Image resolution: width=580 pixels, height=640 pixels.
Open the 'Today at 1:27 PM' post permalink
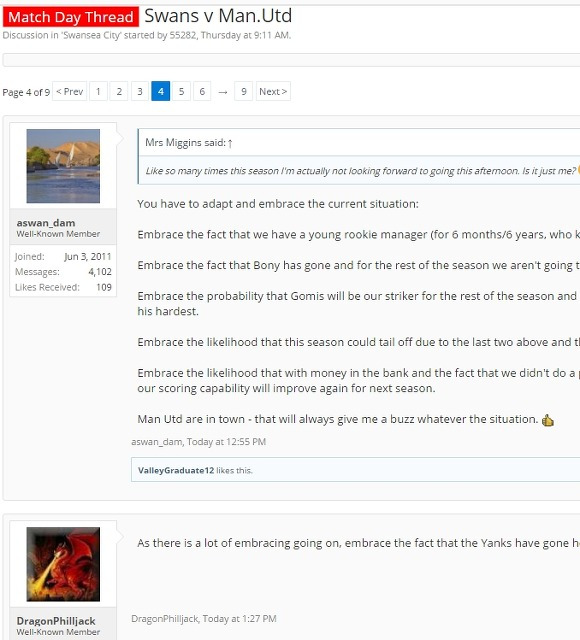tap(240, 619)
